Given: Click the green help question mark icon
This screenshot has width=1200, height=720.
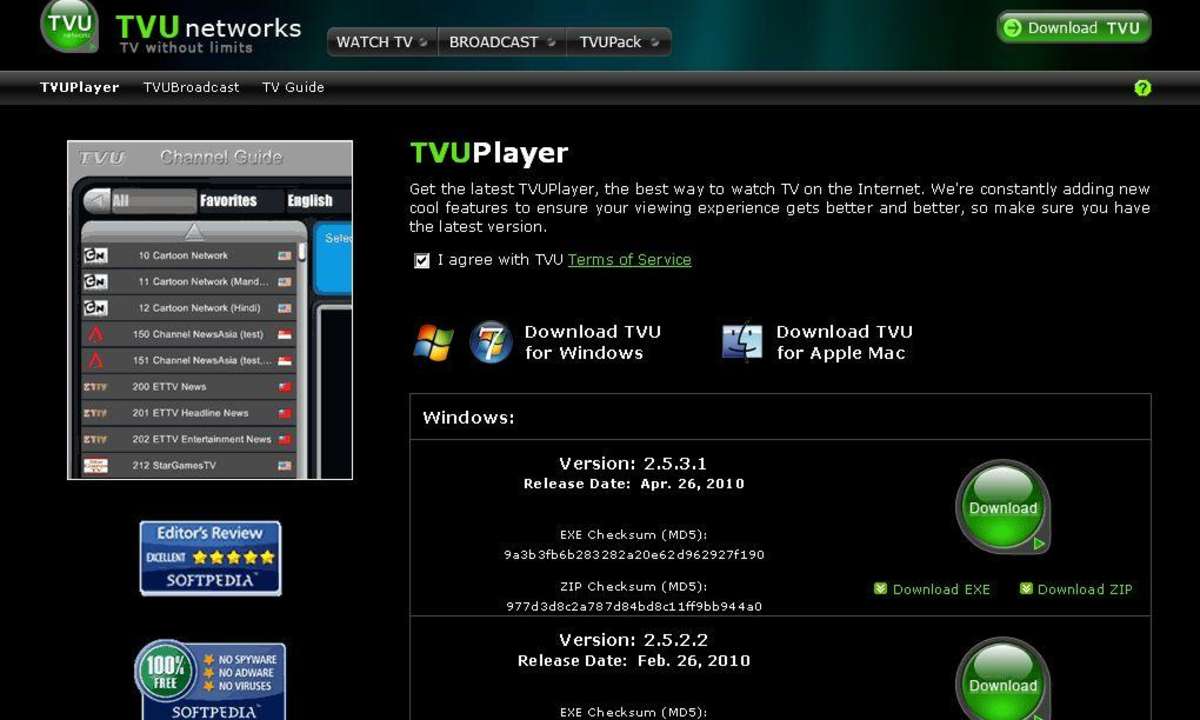Looking at the screenshot, I should (1143, 88).
